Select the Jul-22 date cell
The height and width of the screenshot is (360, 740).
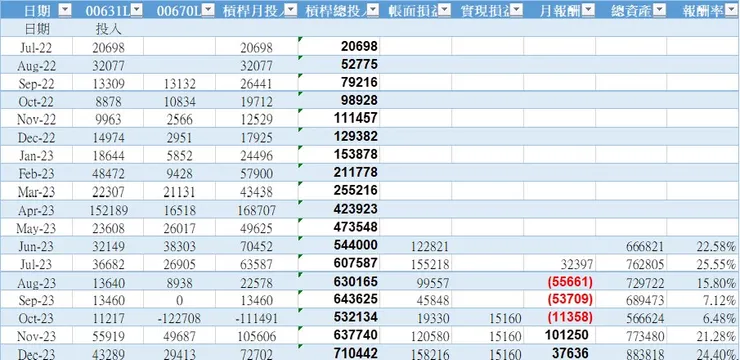36,47
